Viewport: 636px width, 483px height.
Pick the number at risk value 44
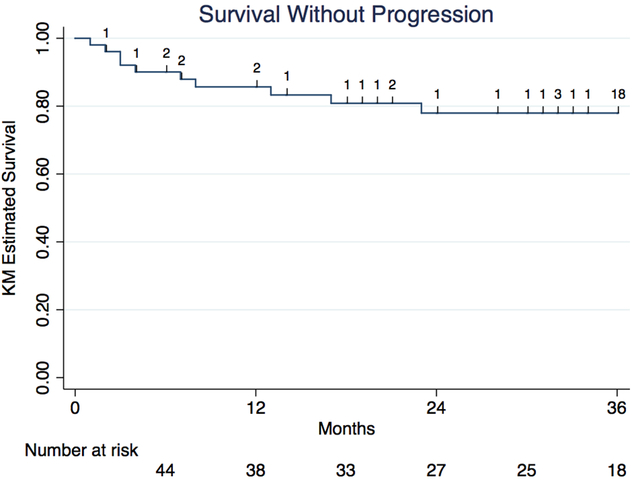(166, 469)
